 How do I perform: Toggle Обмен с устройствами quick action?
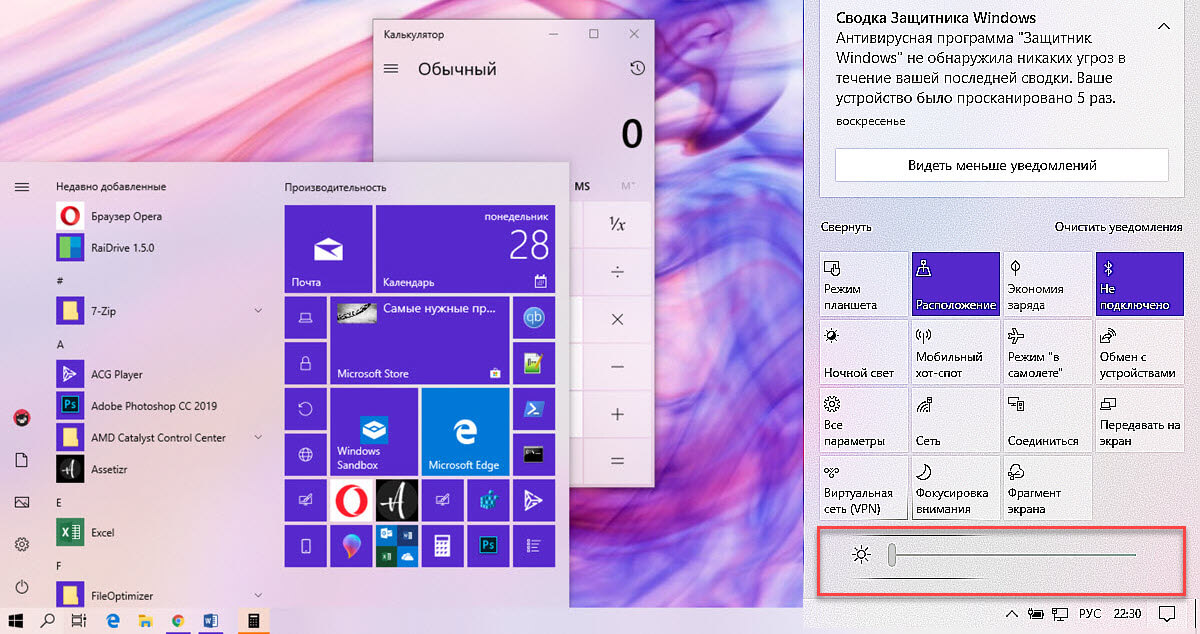[1140, 351]
